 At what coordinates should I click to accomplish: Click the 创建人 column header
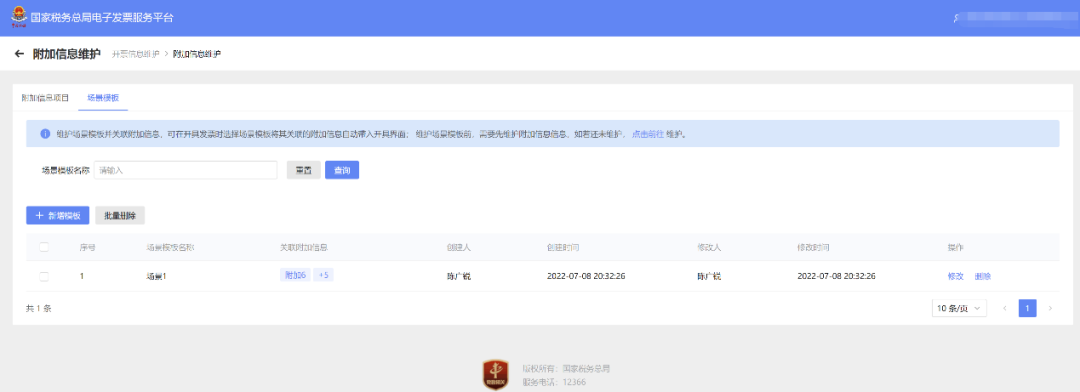pos(458,247)
